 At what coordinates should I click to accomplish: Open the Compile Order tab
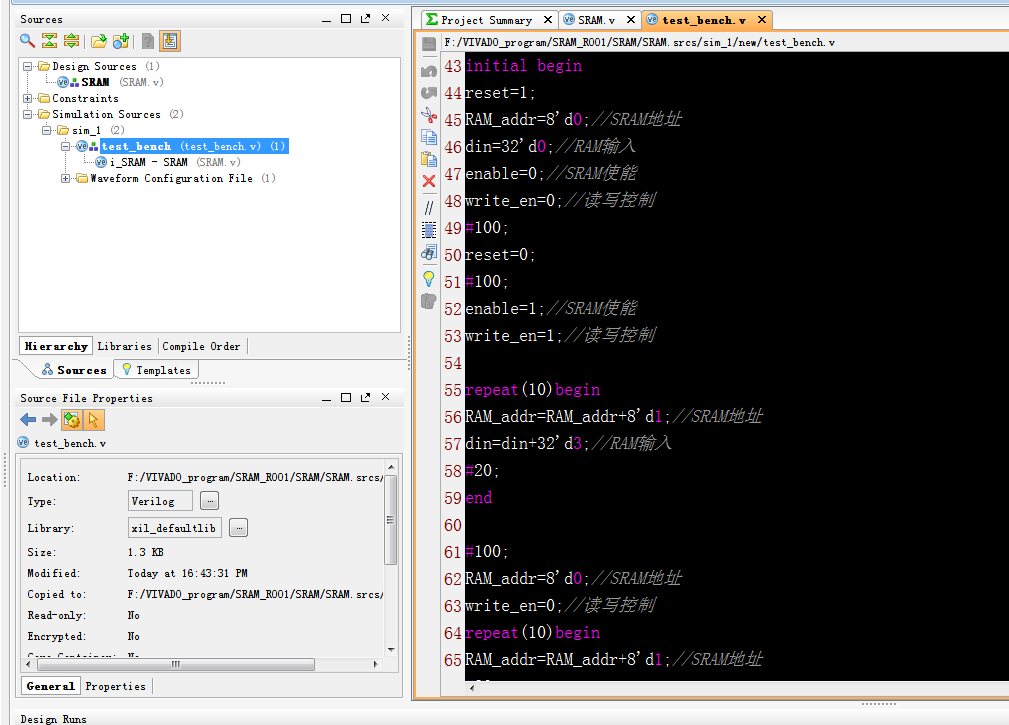[x=200, y=346]
